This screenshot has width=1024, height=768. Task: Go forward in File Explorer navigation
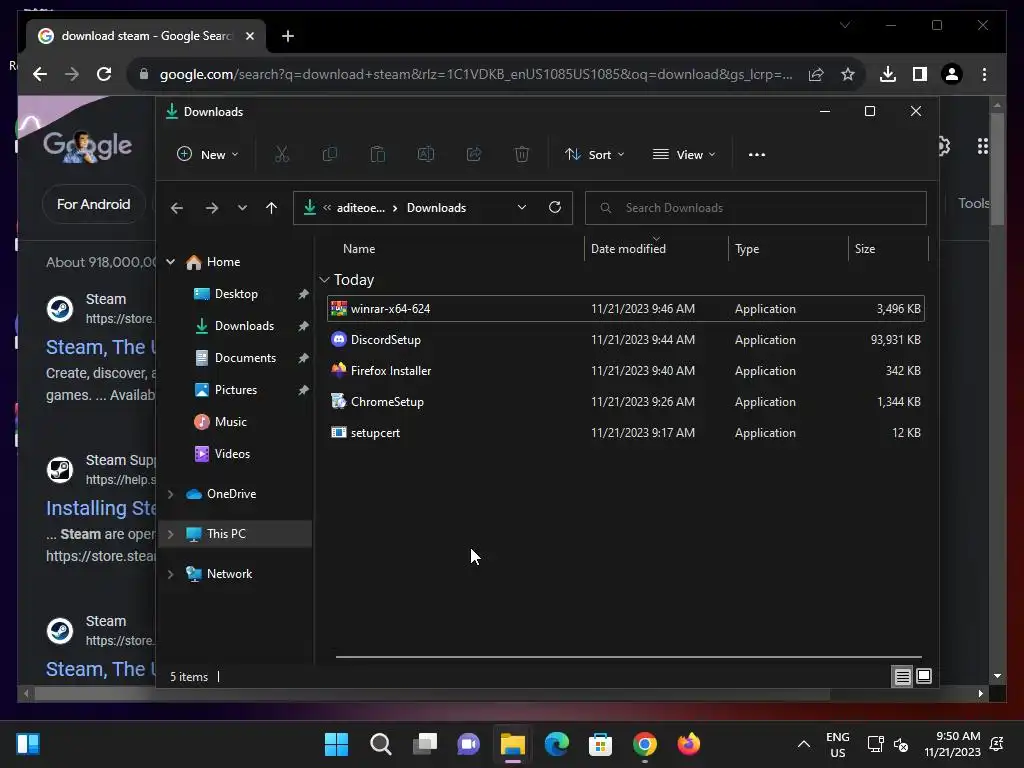tap(212, 208)
